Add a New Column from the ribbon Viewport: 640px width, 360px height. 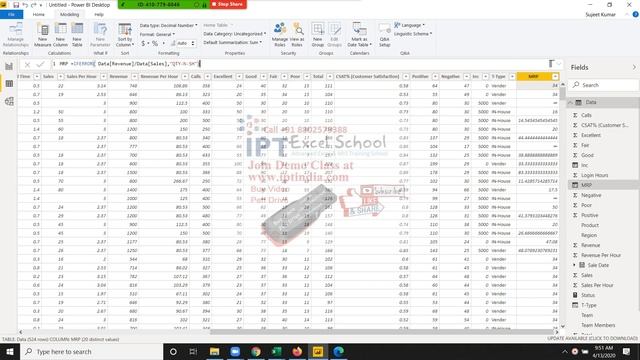click(60, 35)
